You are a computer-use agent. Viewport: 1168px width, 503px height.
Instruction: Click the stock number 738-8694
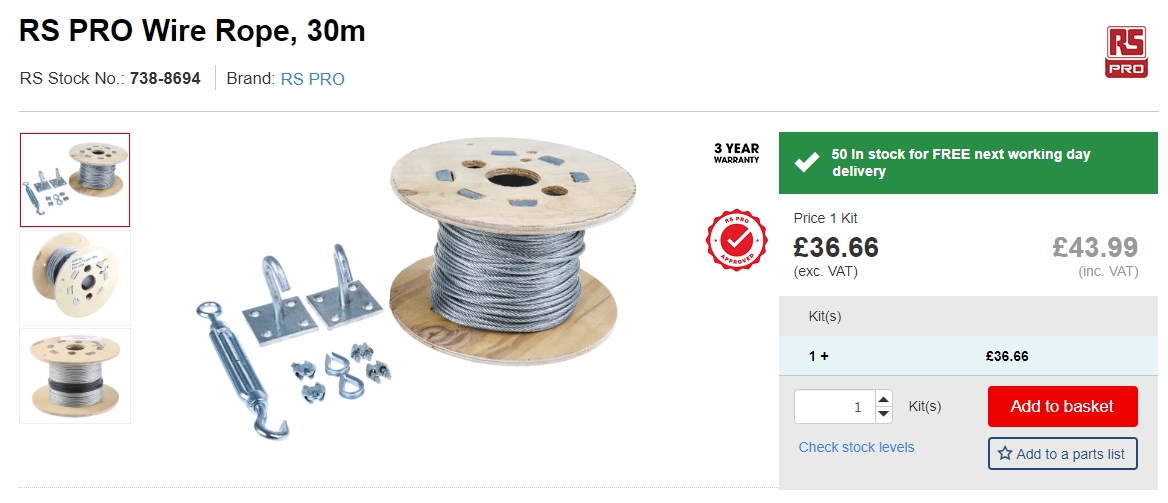point(165,78)
